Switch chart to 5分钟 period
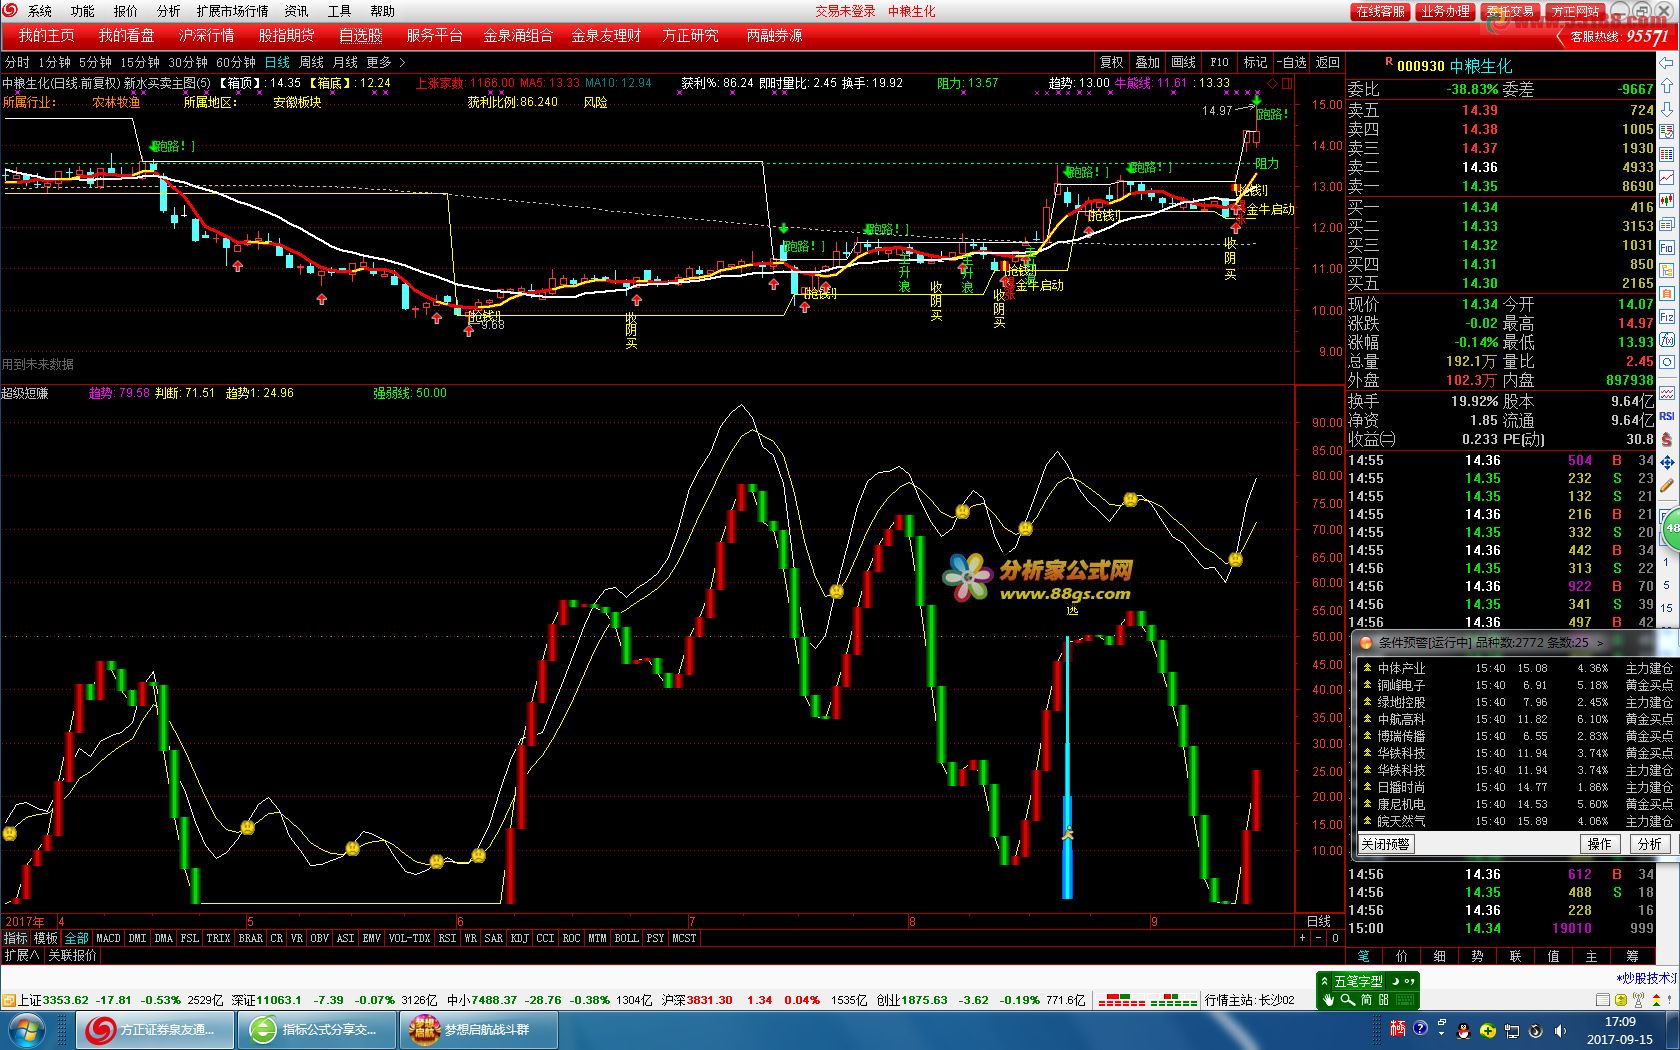This screenshot has width=1680, height=1050. coord(96,62)
